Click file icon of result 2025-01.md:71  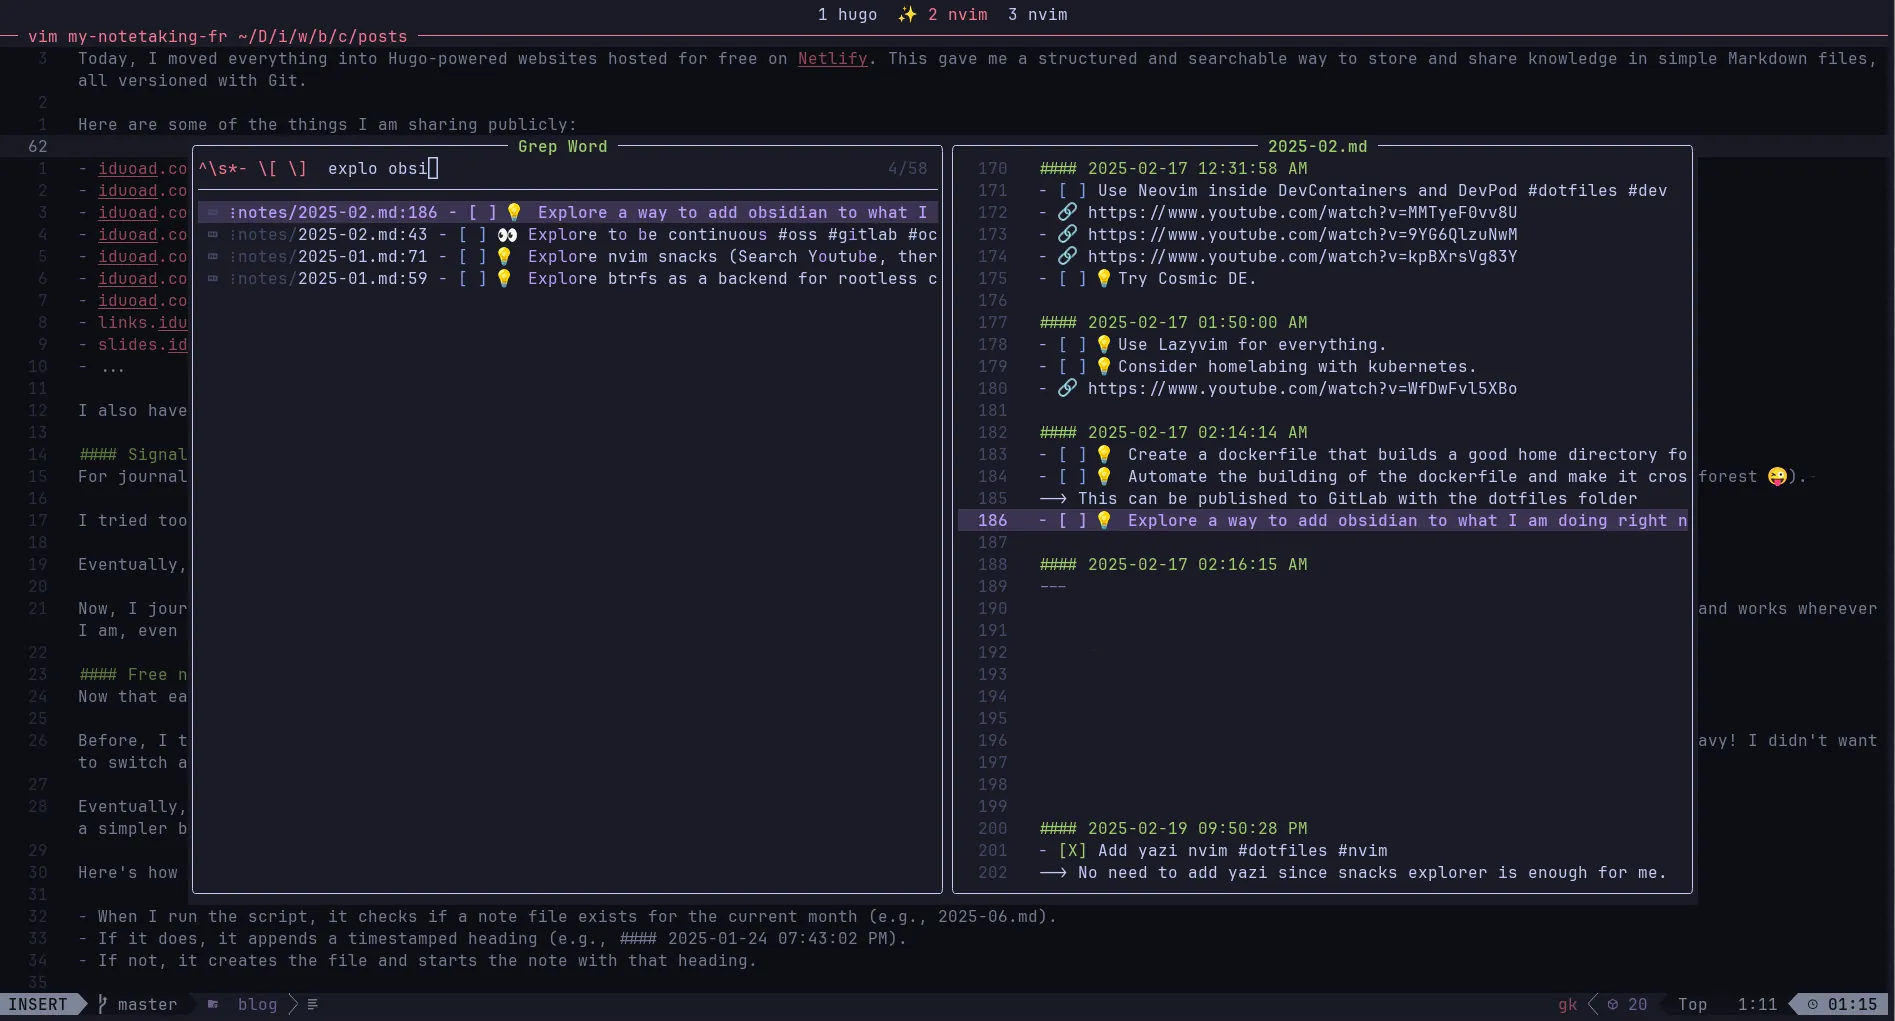tap(213, 256)
